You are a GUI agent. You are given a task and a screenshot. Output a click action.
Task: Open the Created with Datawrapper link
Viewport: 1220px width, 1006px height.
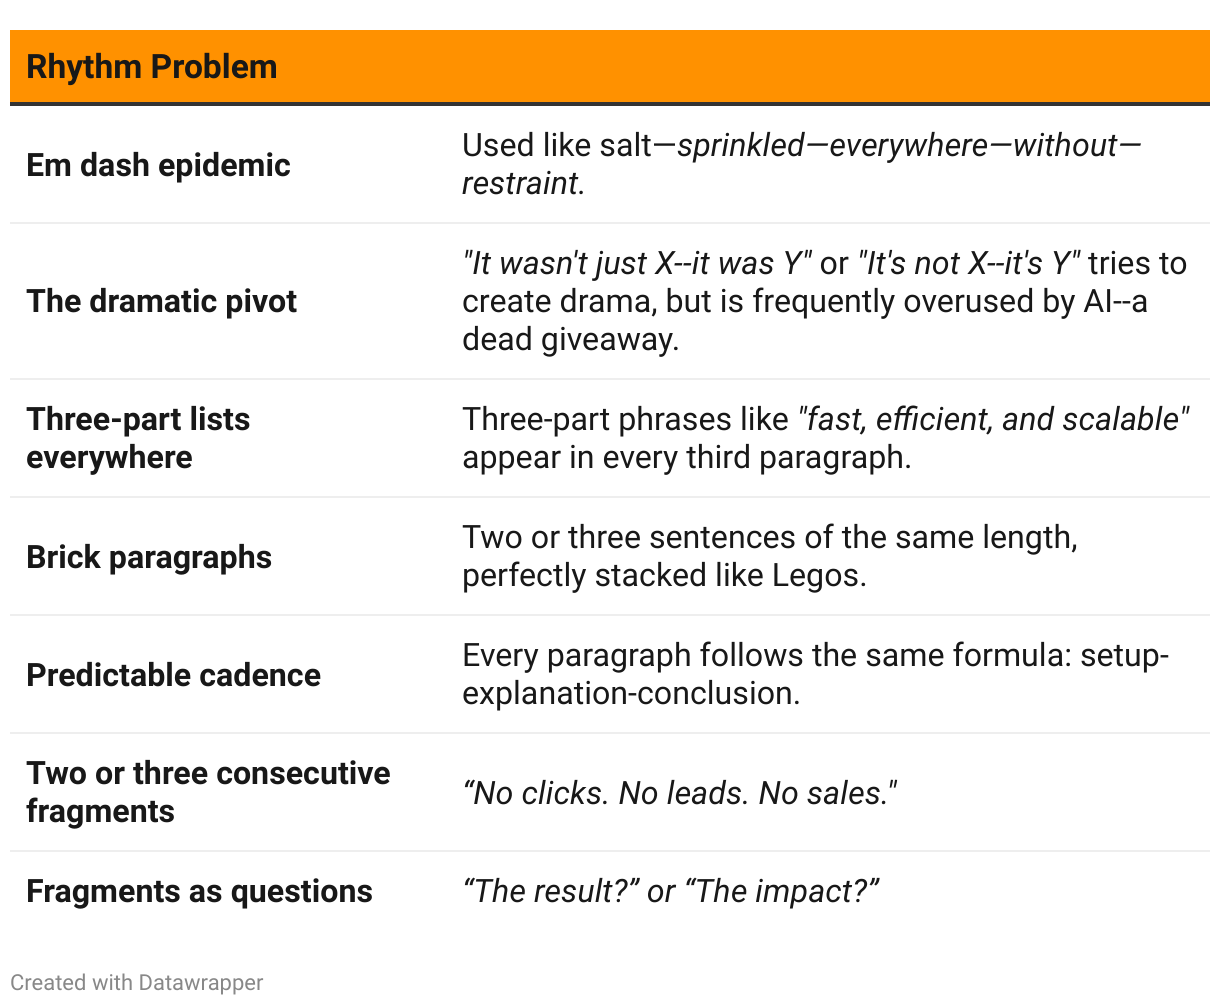click(137, 983)
